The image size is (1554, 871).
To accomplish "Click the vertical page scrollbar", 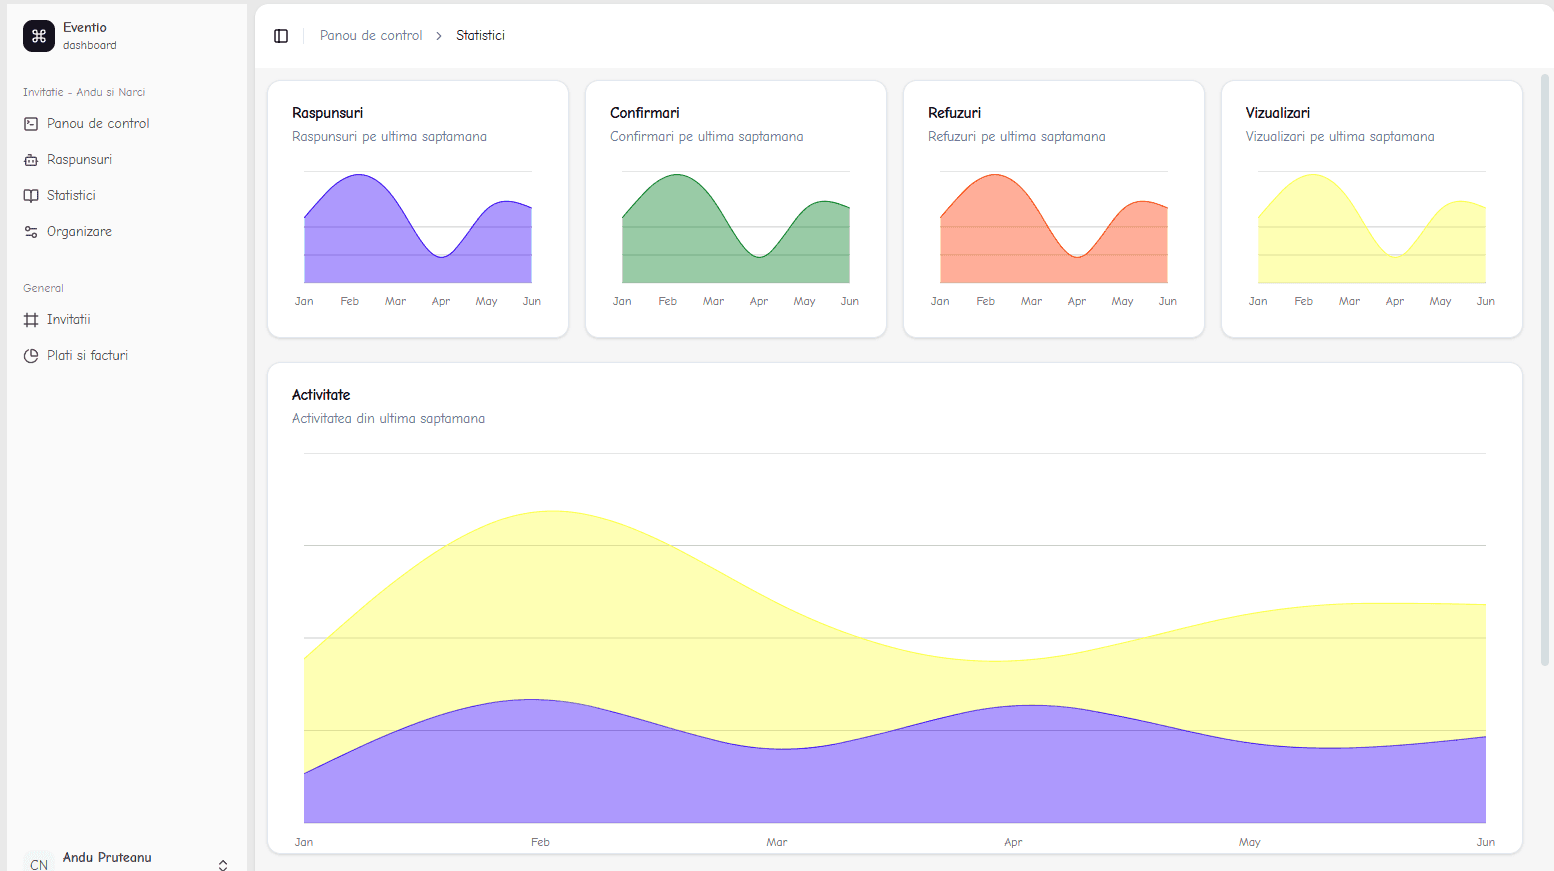I will 1544,370.
